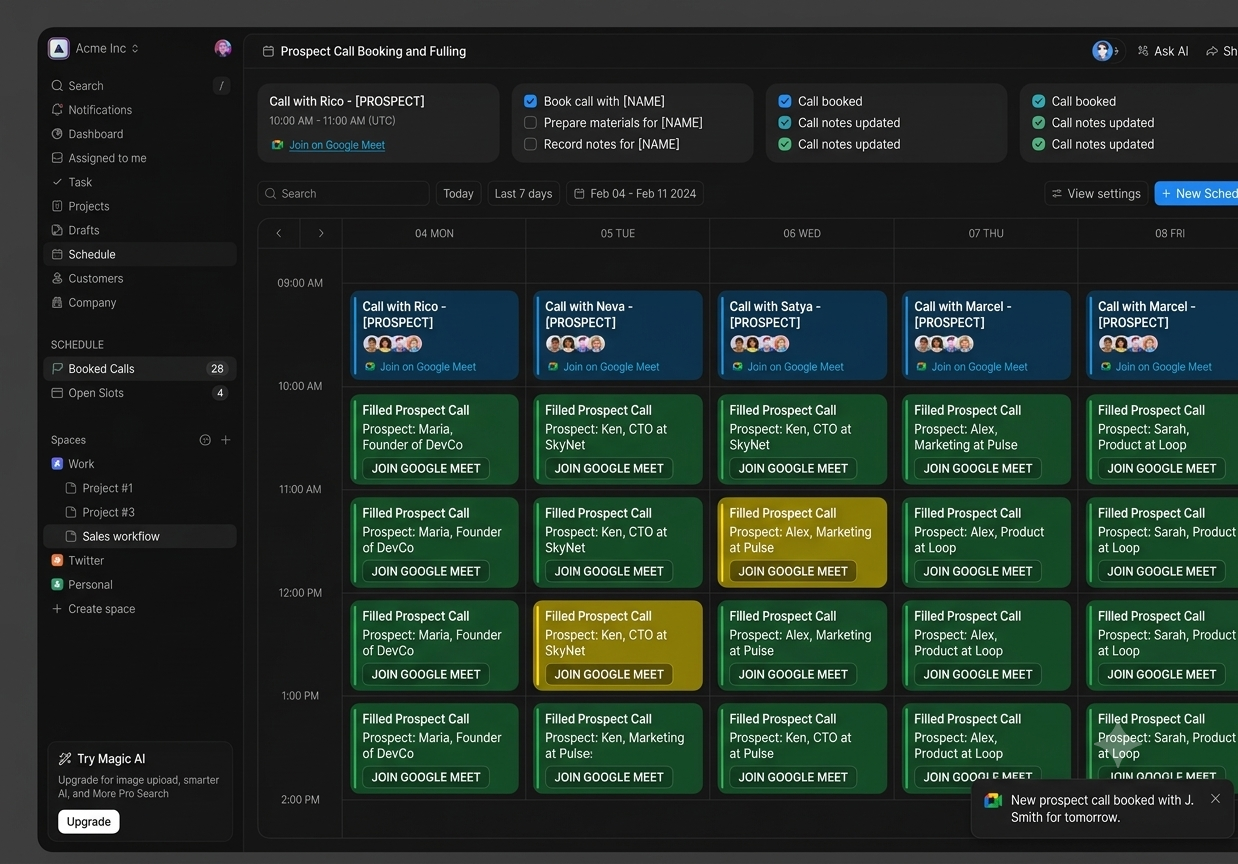Open View settings
1238x864 pixels.
pos(1096,194)
